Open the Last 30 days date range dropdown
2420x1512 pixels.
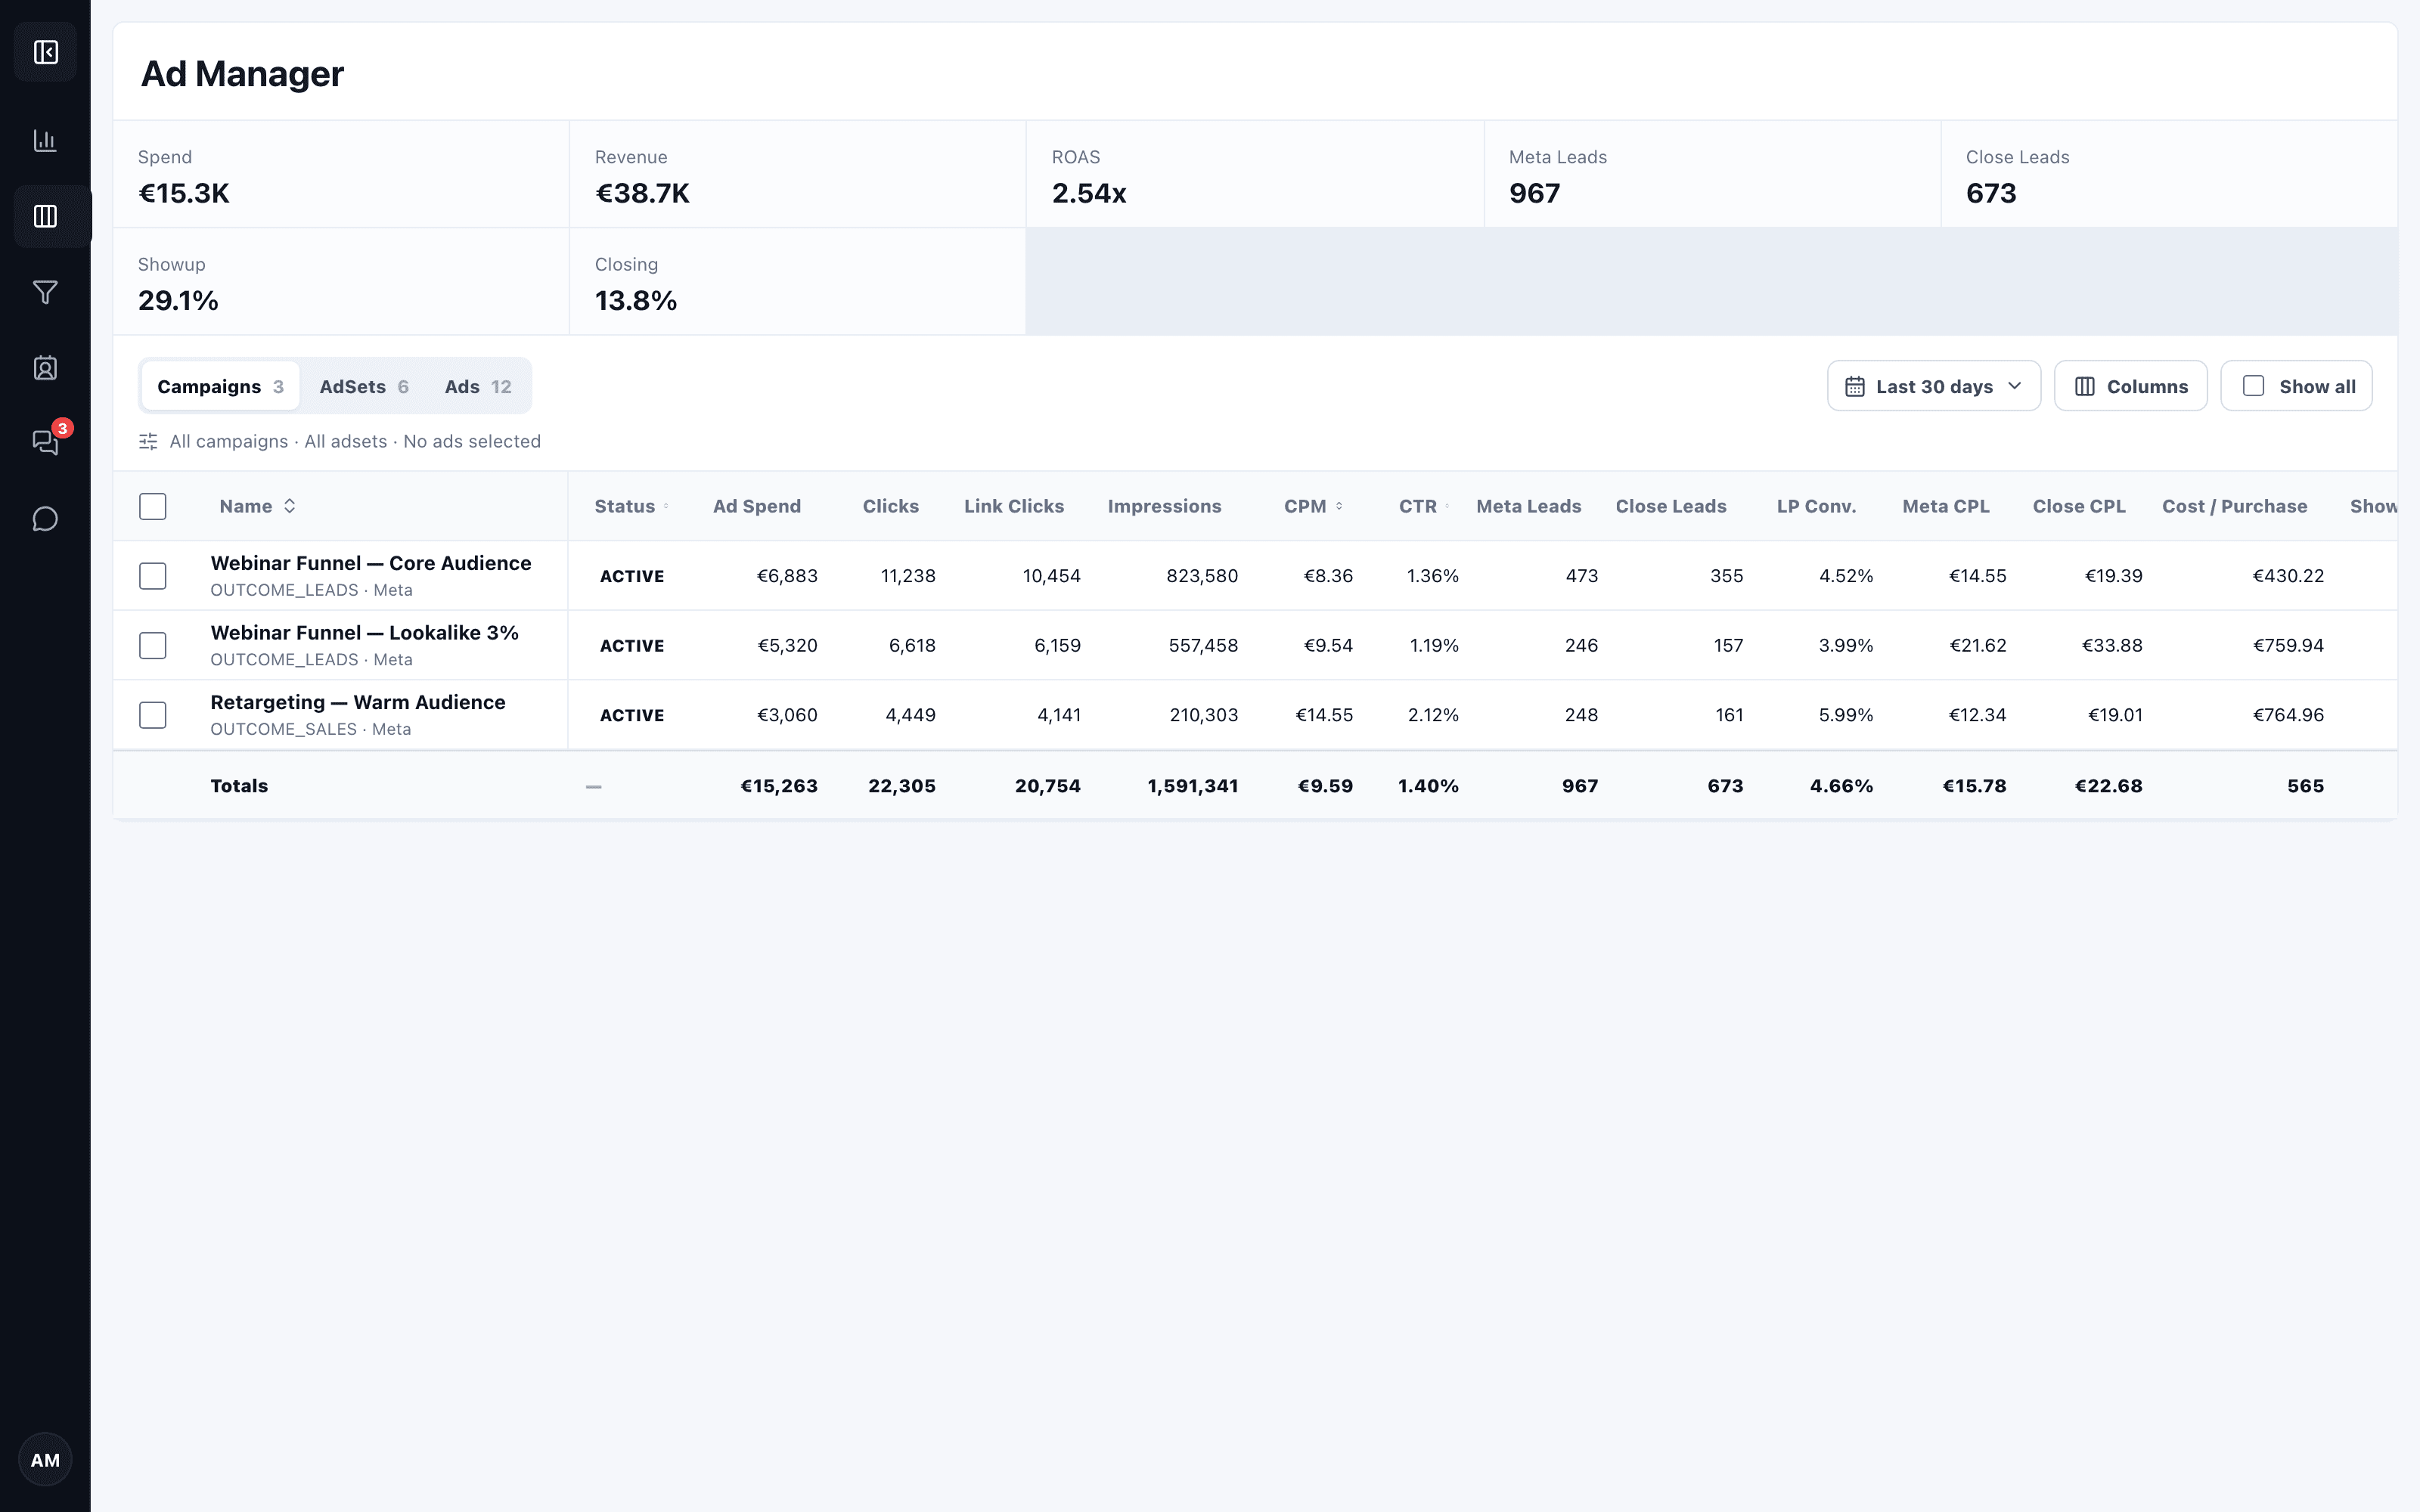[x=1934, y=386]
